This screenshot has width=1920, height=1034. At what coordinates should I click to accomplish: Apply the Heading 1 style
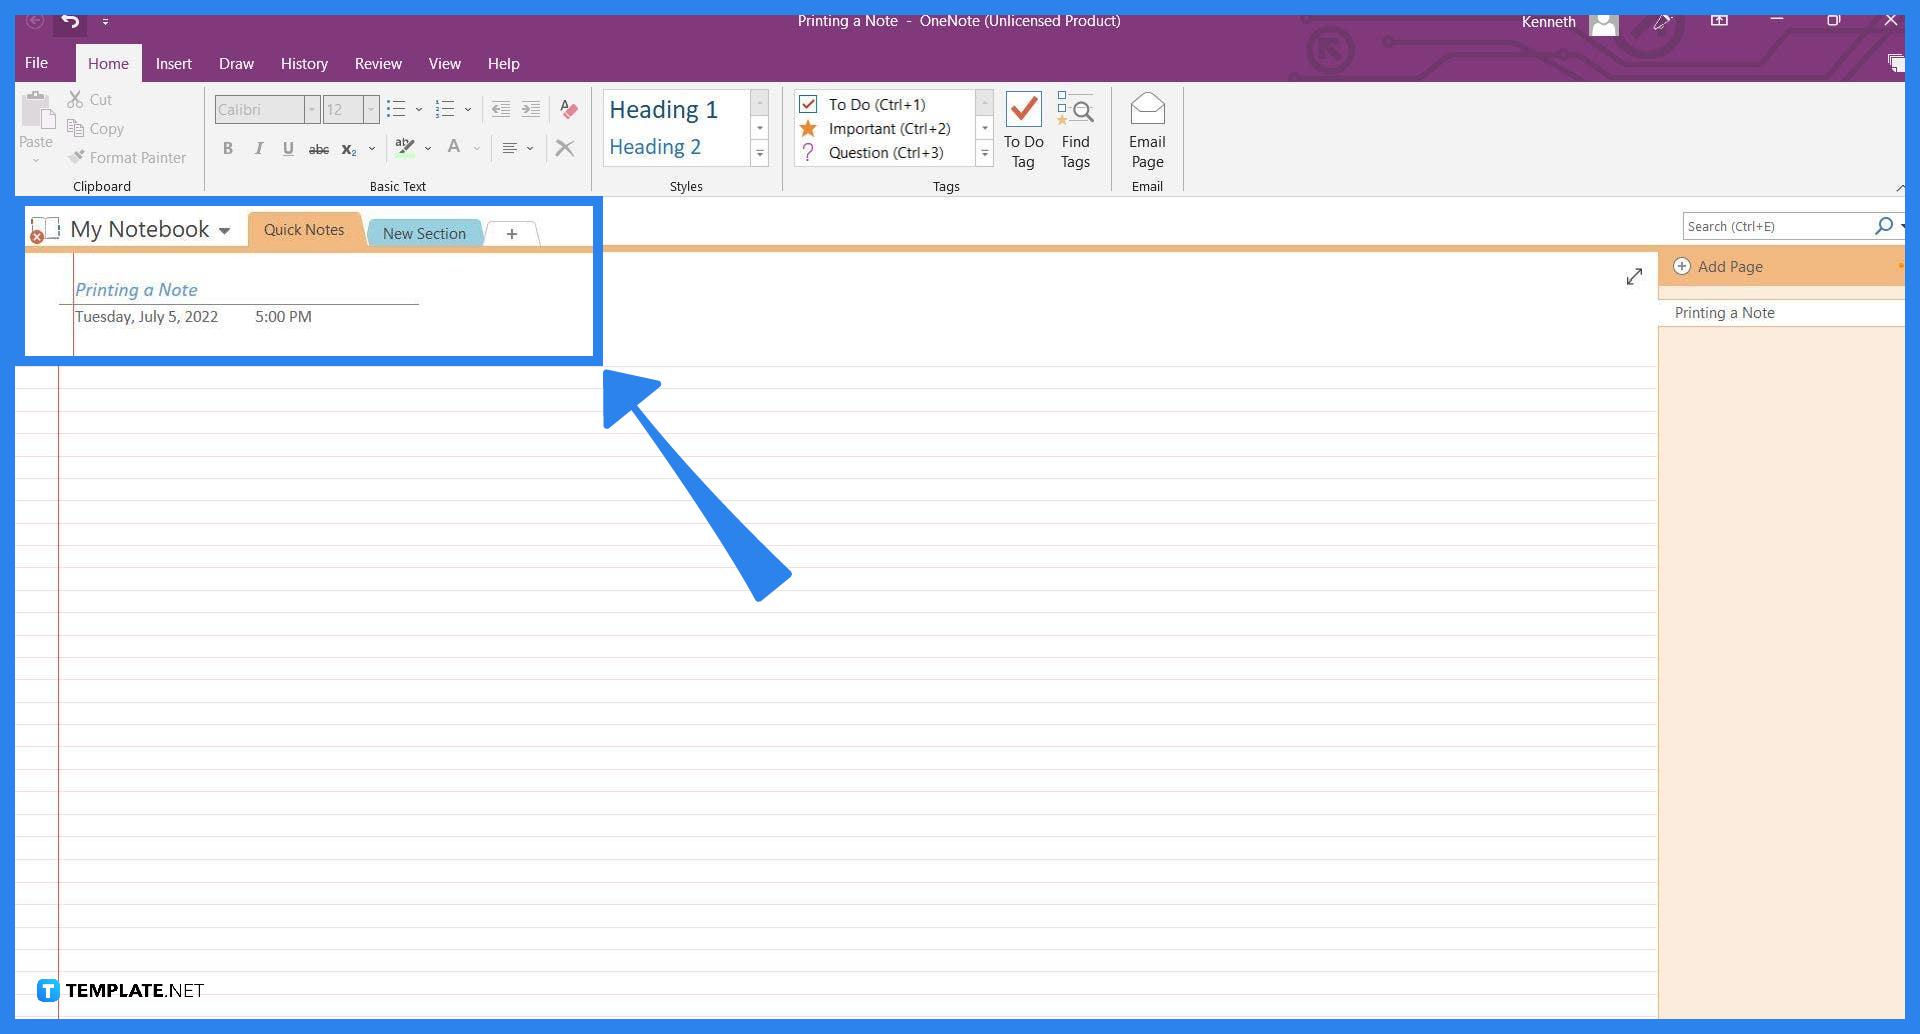[664, 110]
